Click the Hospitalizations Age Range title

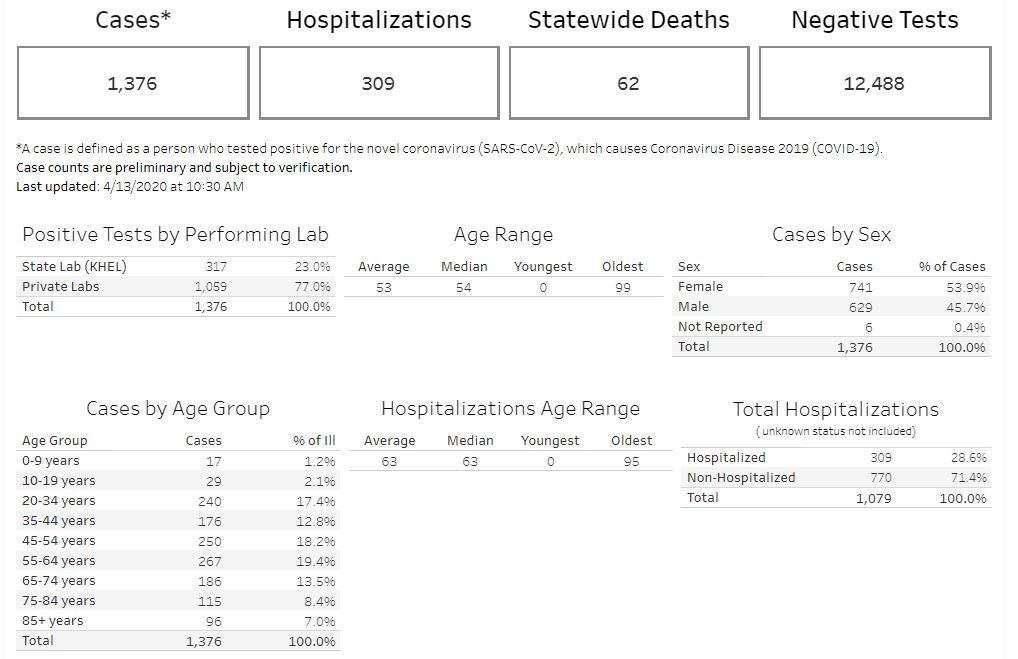pyautogui.click(x=510, y=409)
